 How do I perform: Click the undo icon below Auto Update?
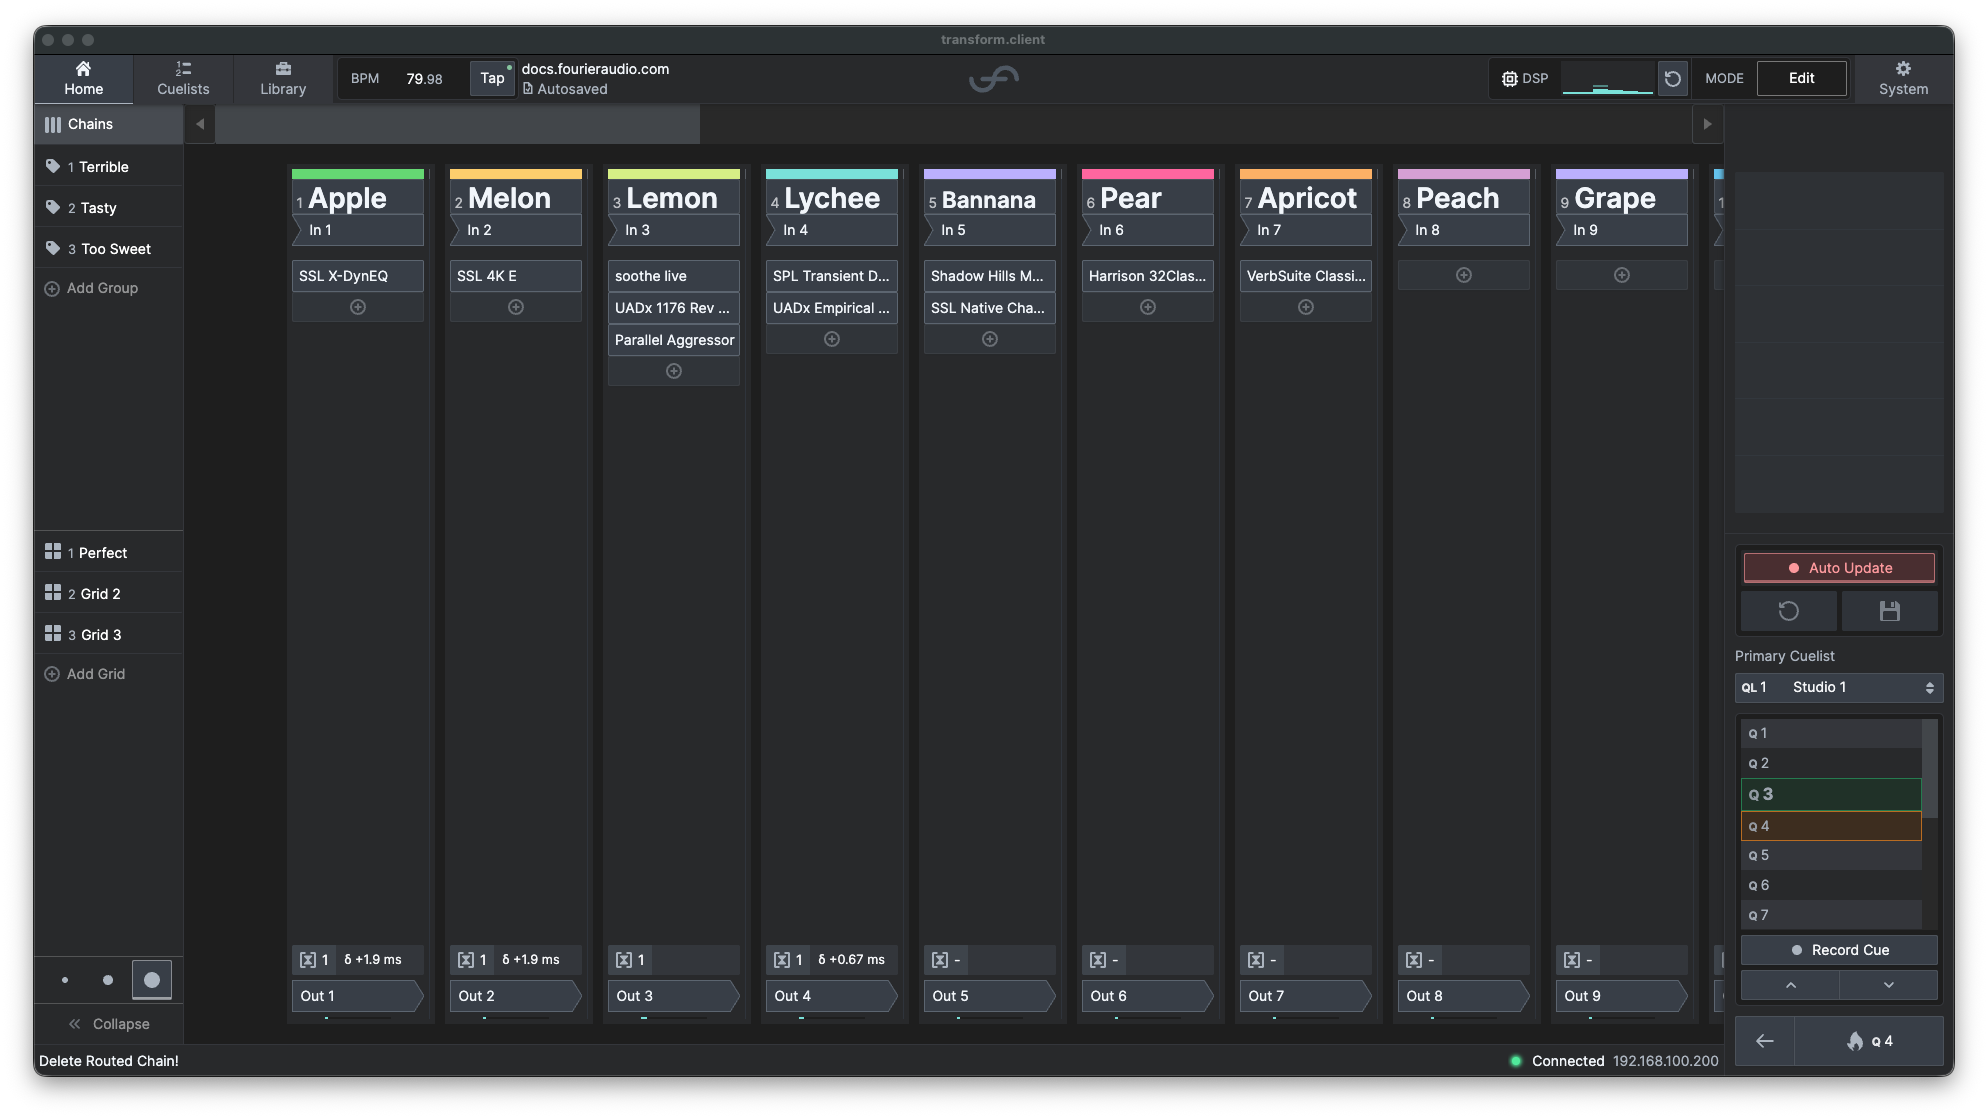[x=1788, y=611]
